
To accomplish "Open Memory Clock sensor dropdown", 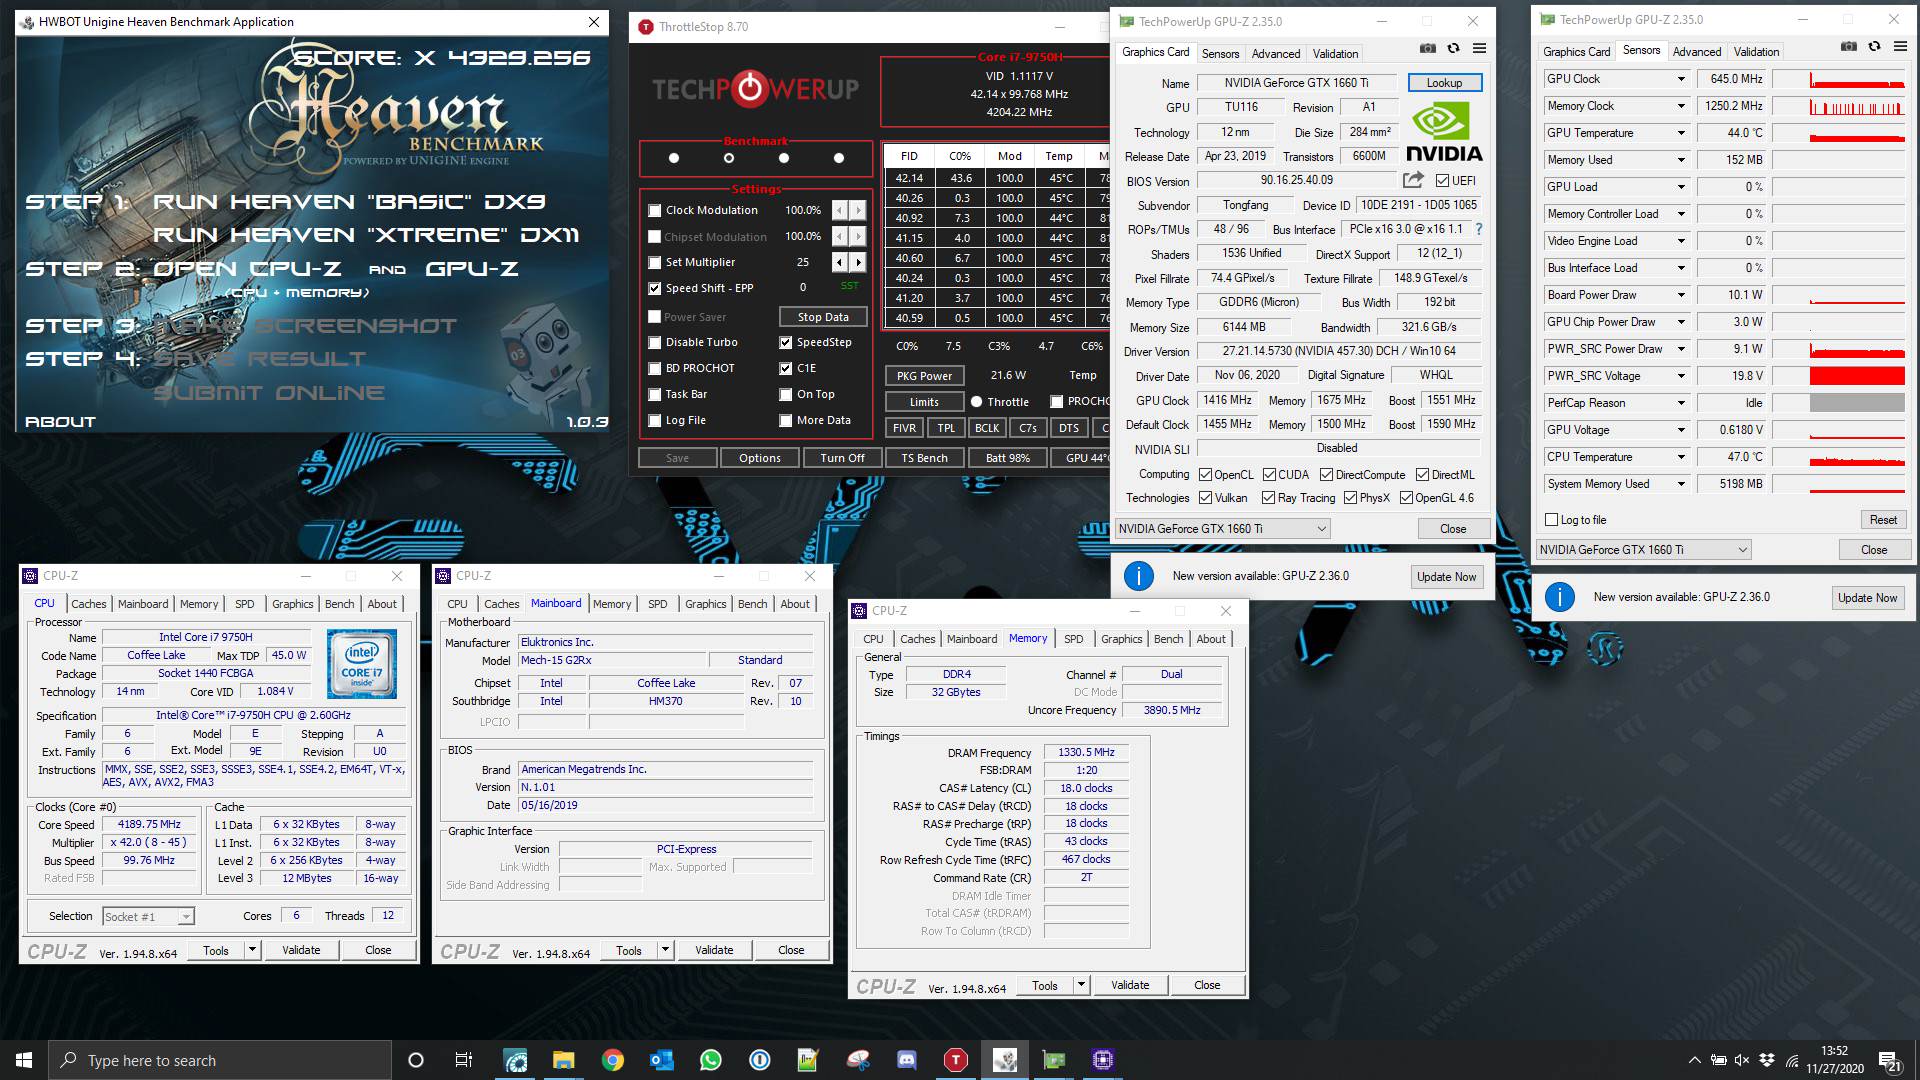I will (1681, 106).
